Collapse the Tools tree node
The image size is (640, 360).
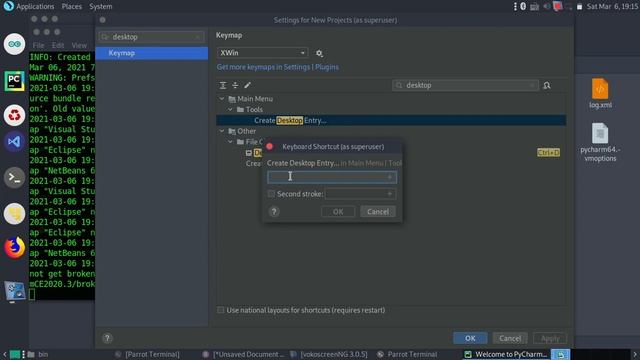tap(230, 109)
